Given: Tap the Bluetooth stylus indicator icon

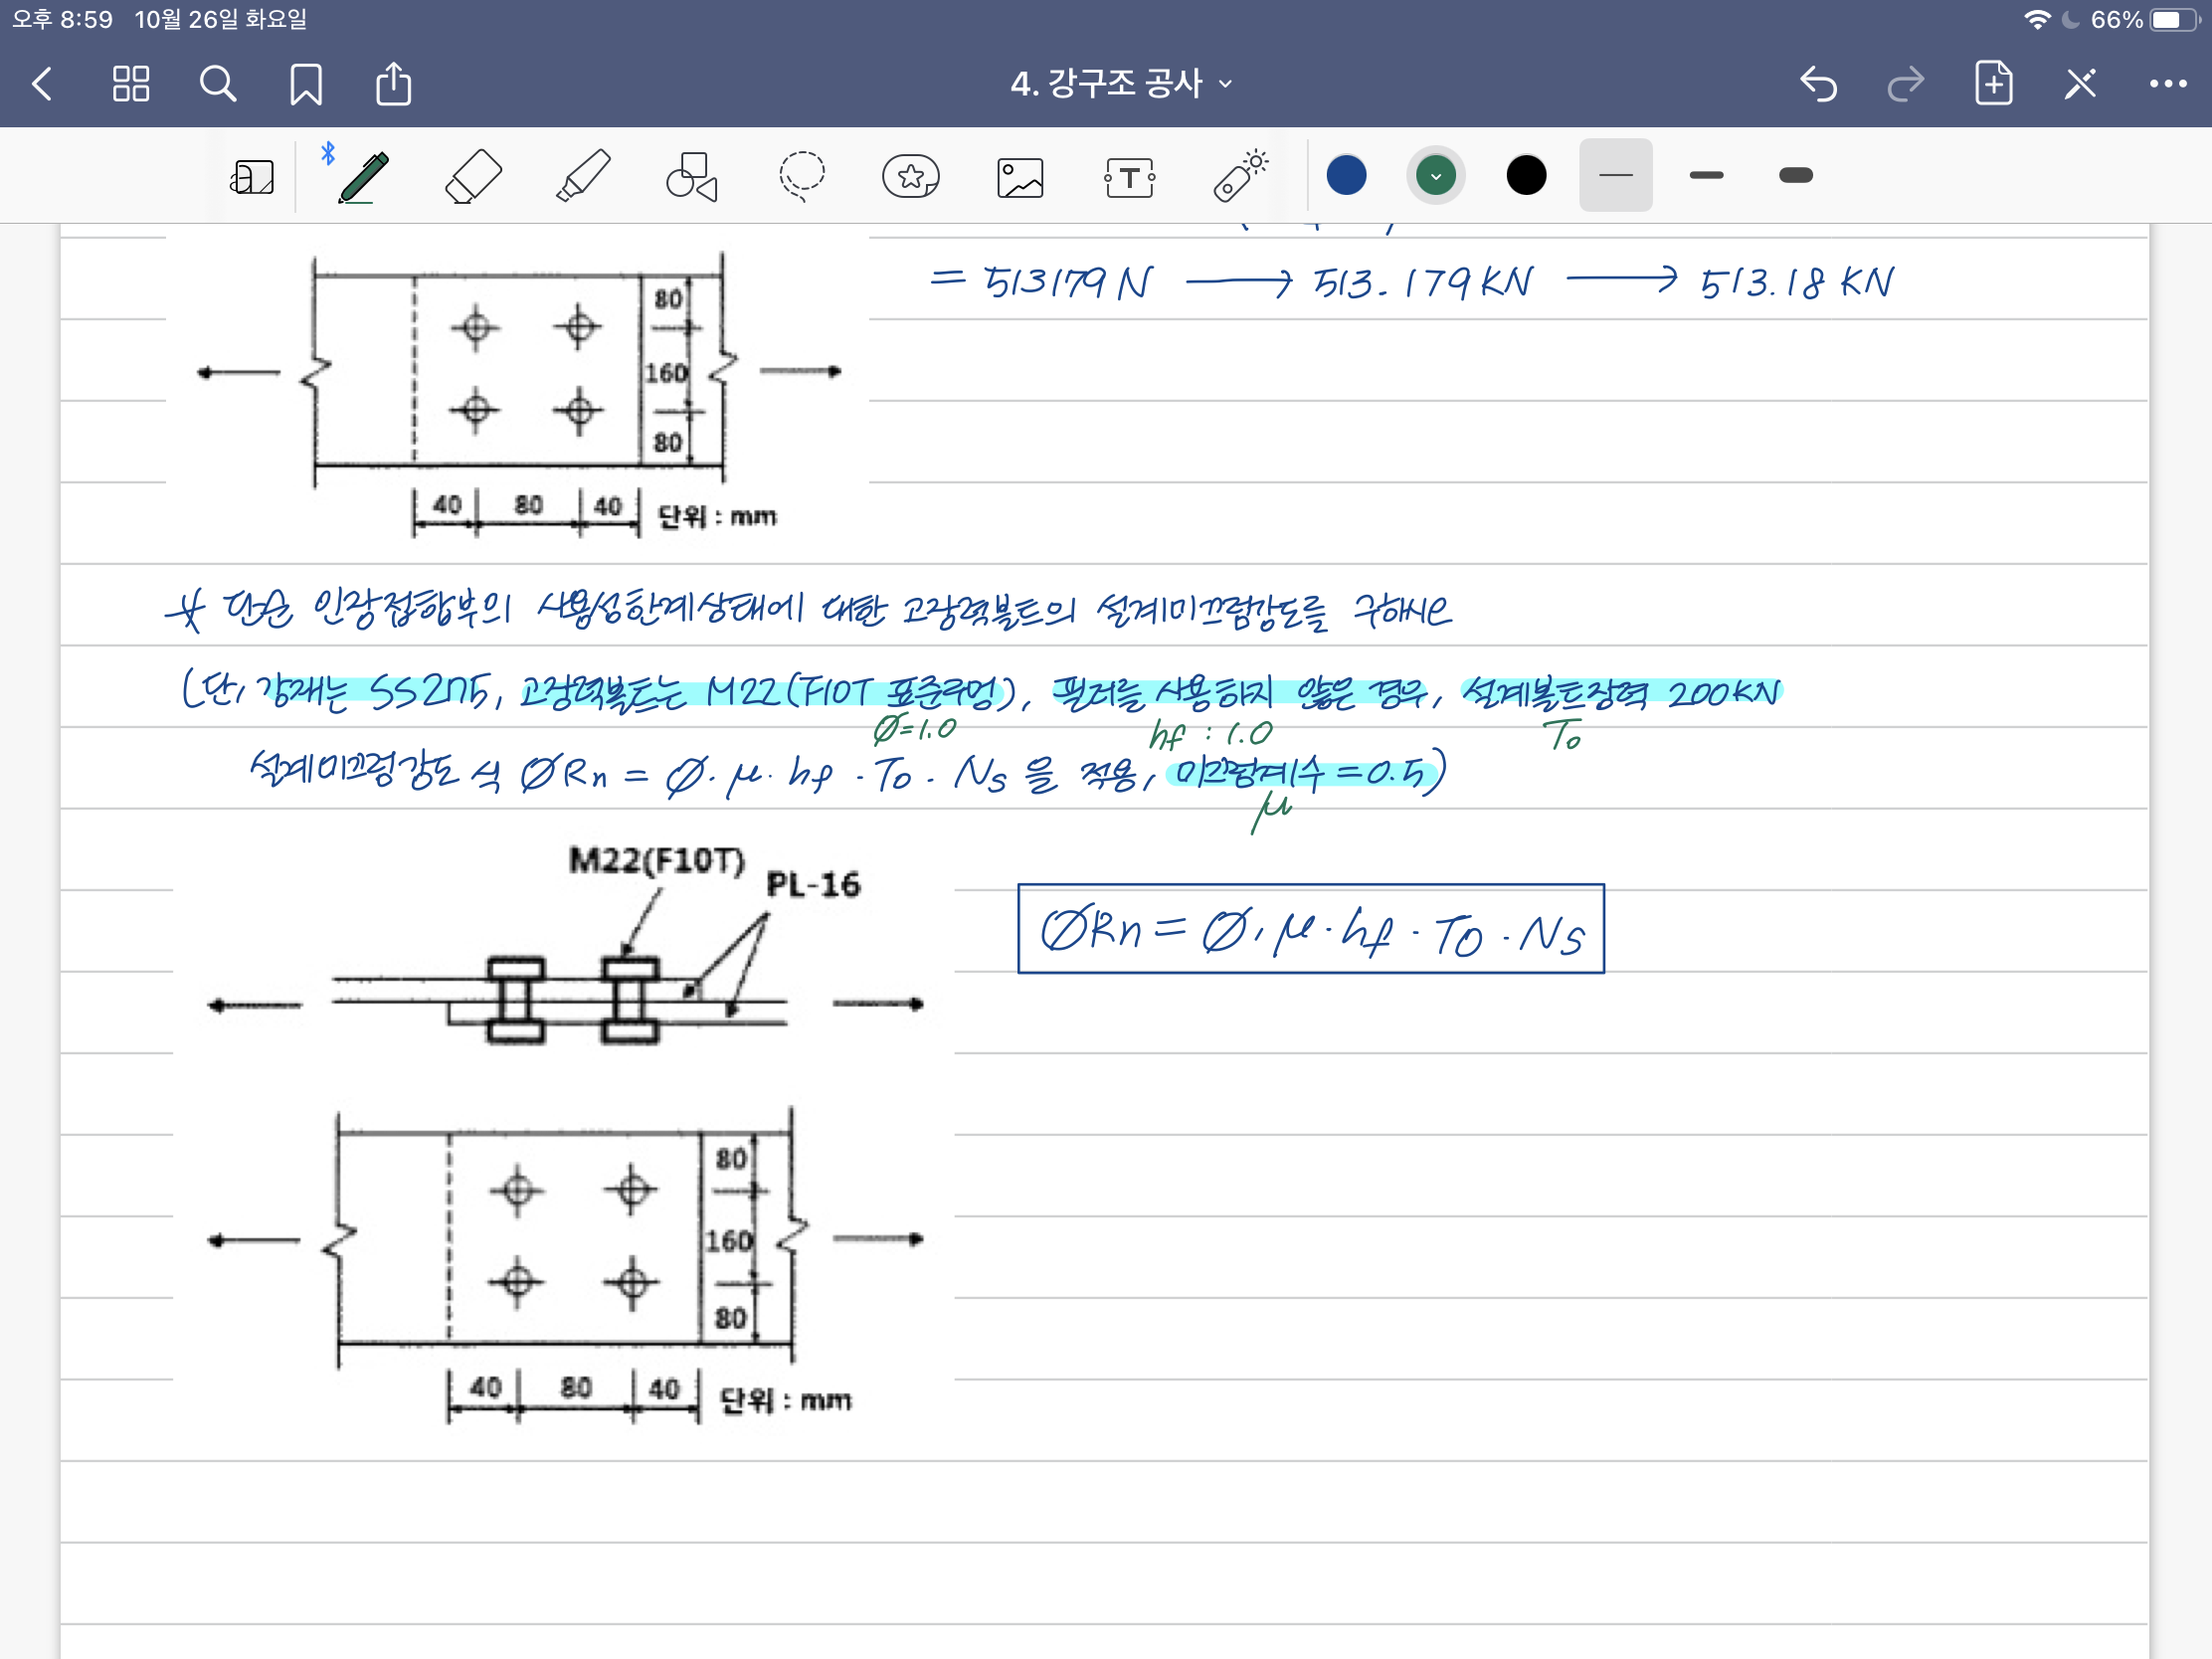Looking at the screenshot, I should [x=328, y=153].
